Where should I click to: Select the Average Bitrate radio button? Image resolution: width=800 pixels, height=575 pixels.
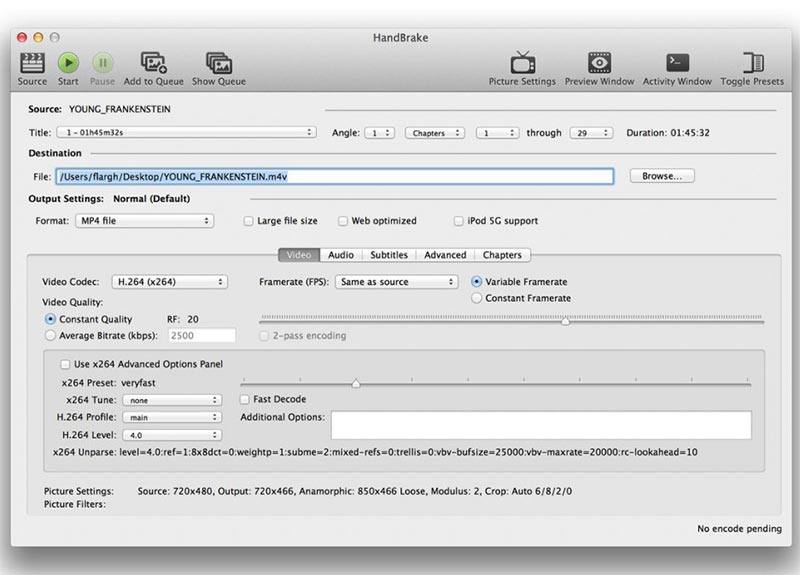click(51, 336)
